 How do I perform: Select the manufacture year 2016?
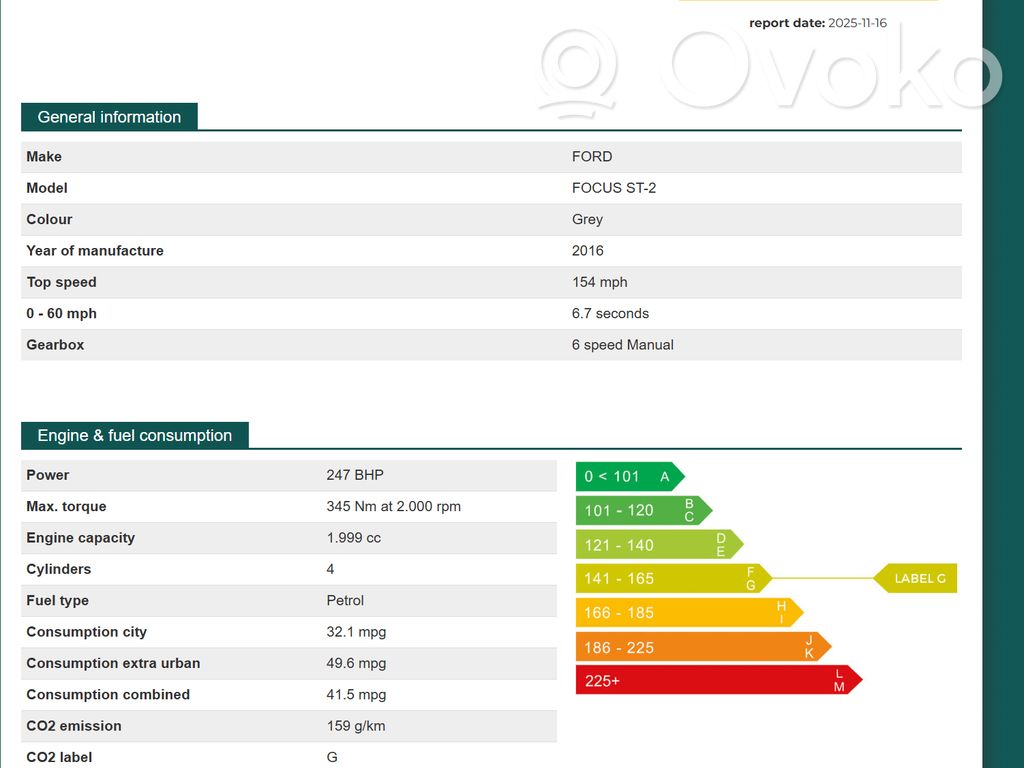point(587,251)
